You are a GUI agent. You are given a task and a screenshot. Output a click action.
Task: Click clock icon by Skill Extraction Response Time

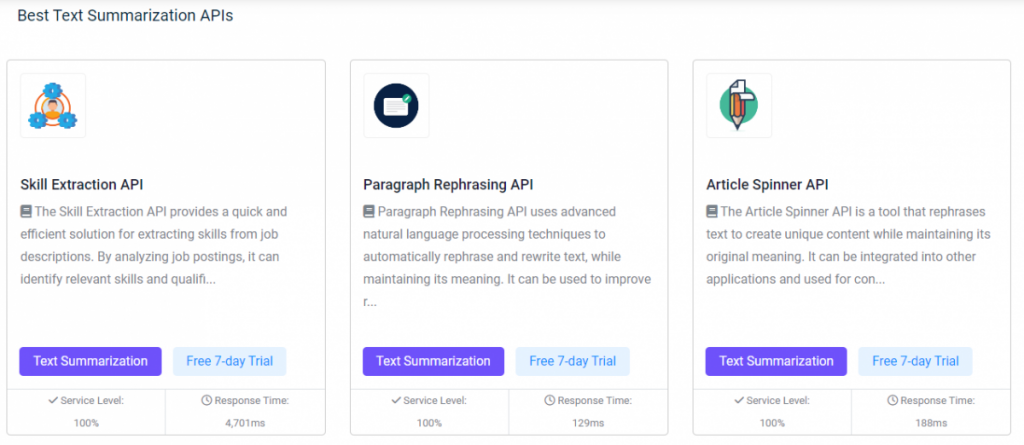pyautogui.click(x=206, y=401)
